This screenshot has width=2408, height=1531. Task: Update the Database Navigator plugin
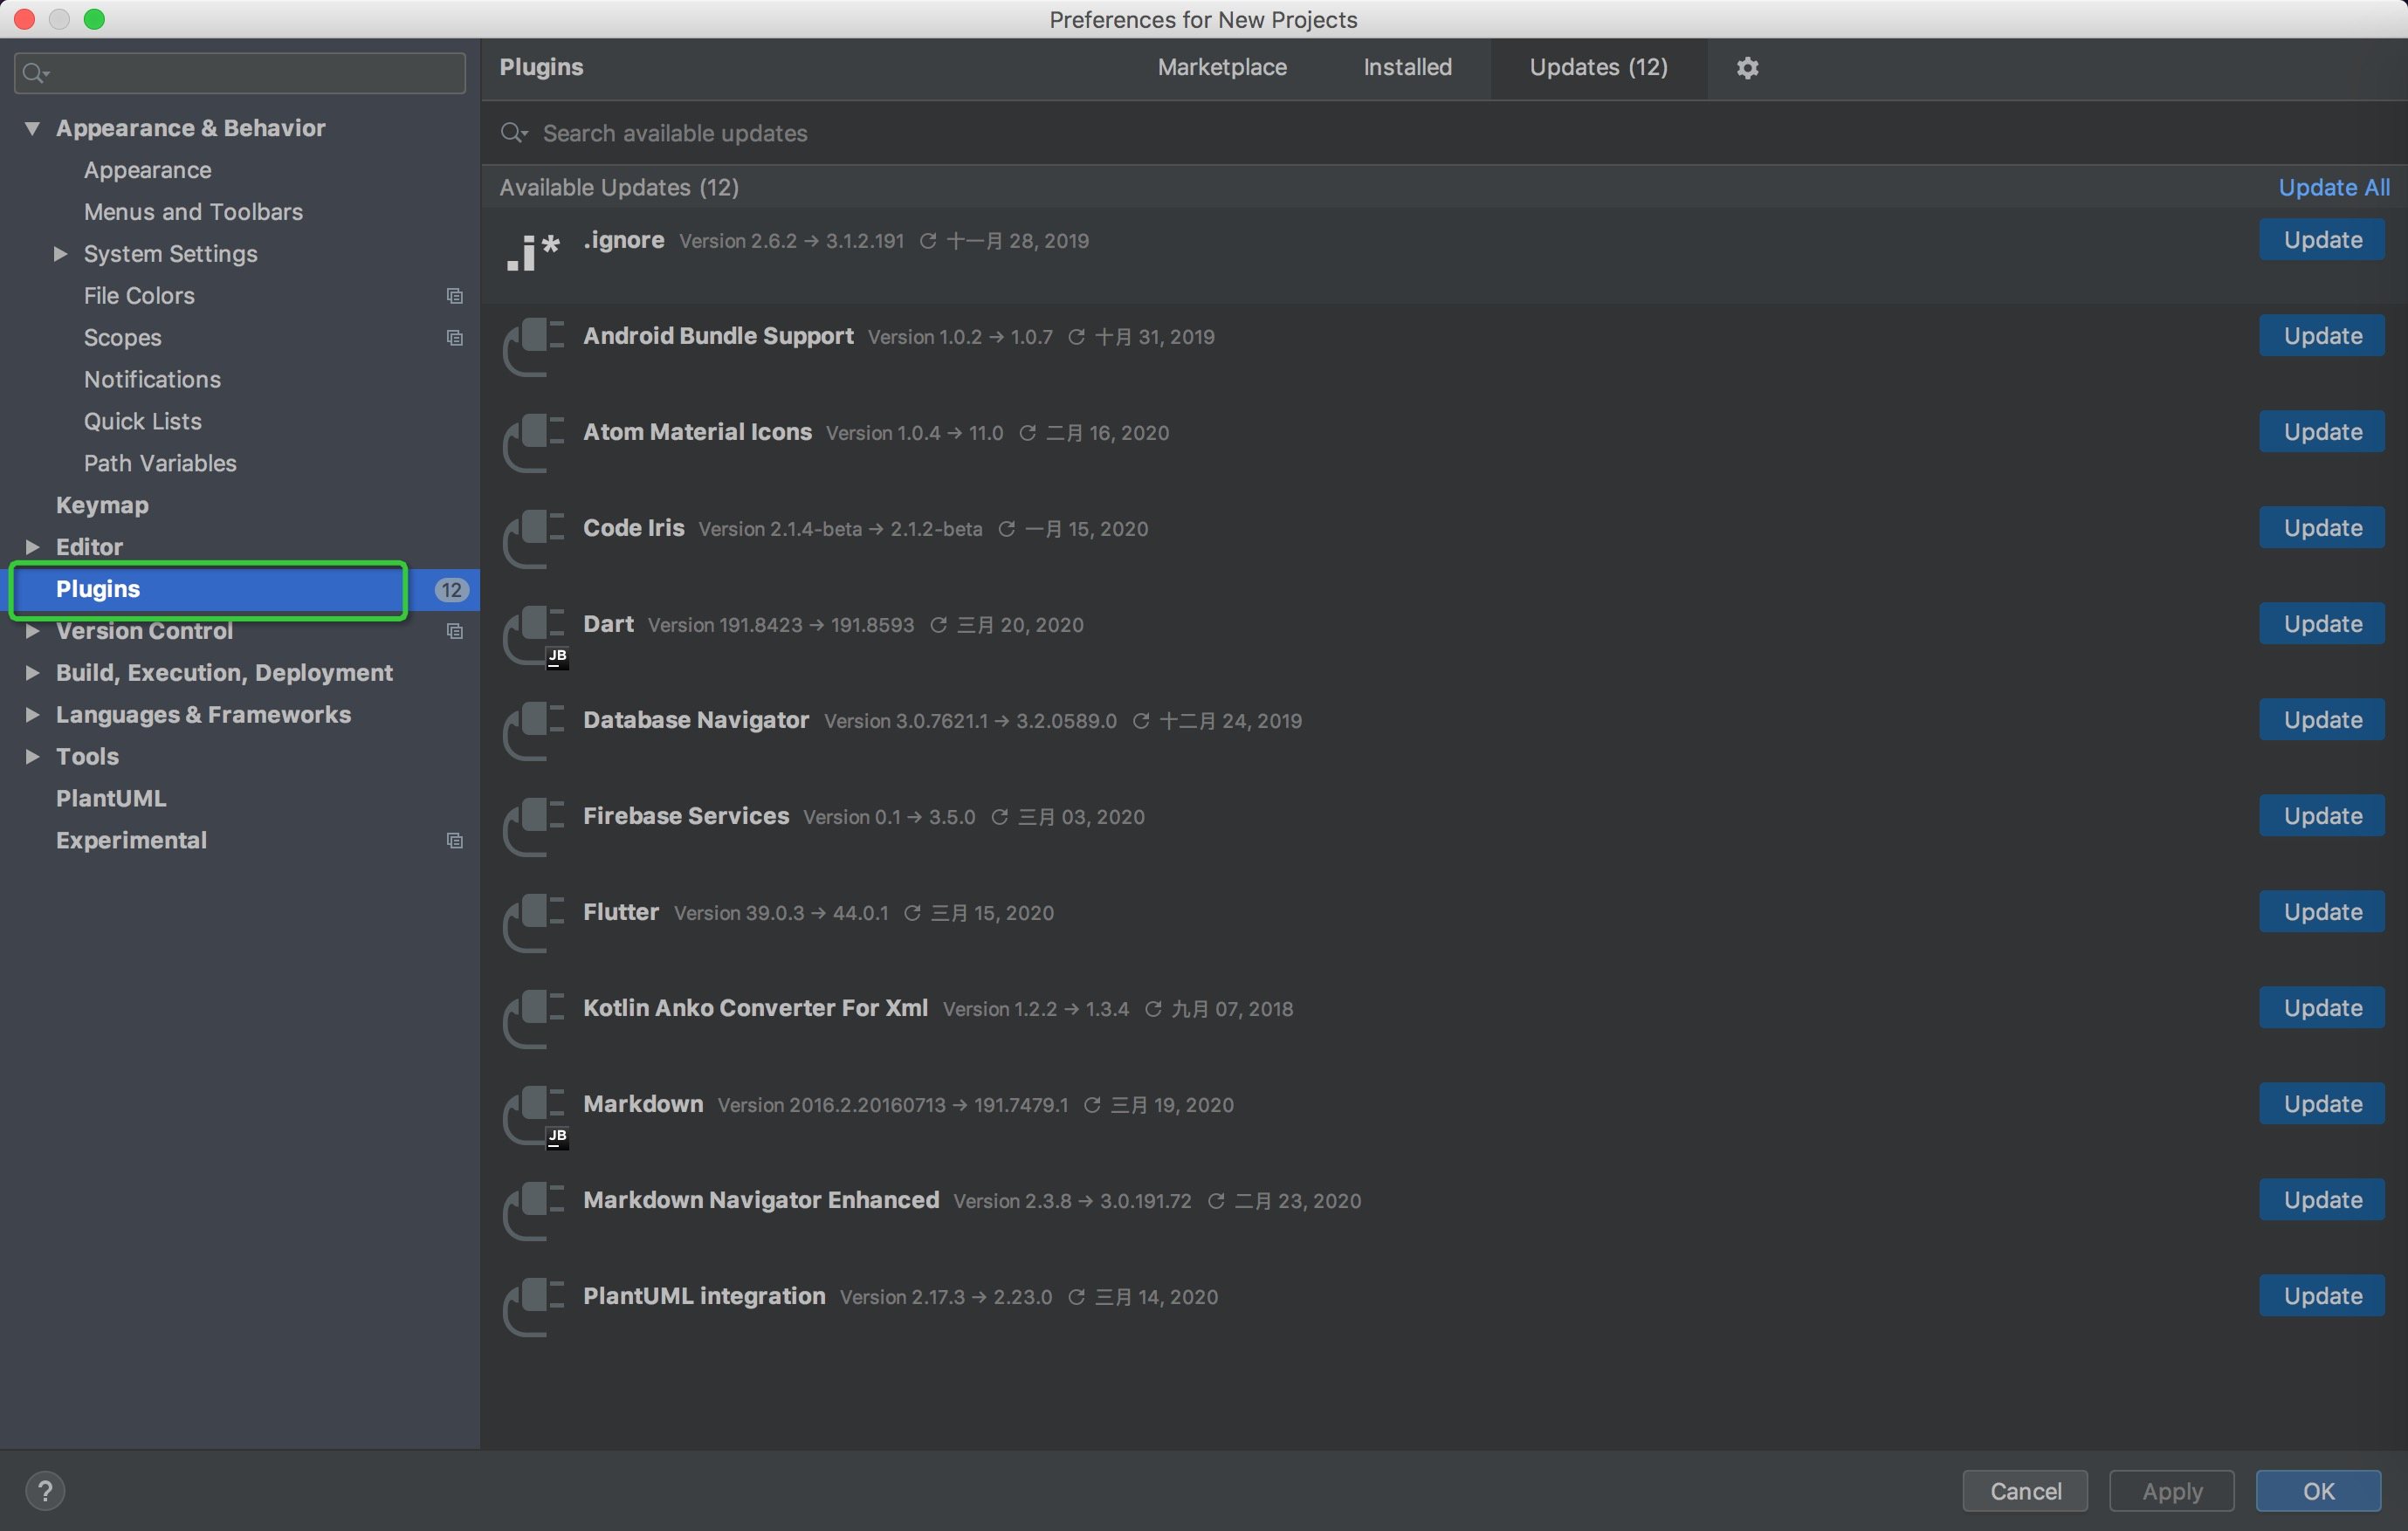pos(2322,720)
